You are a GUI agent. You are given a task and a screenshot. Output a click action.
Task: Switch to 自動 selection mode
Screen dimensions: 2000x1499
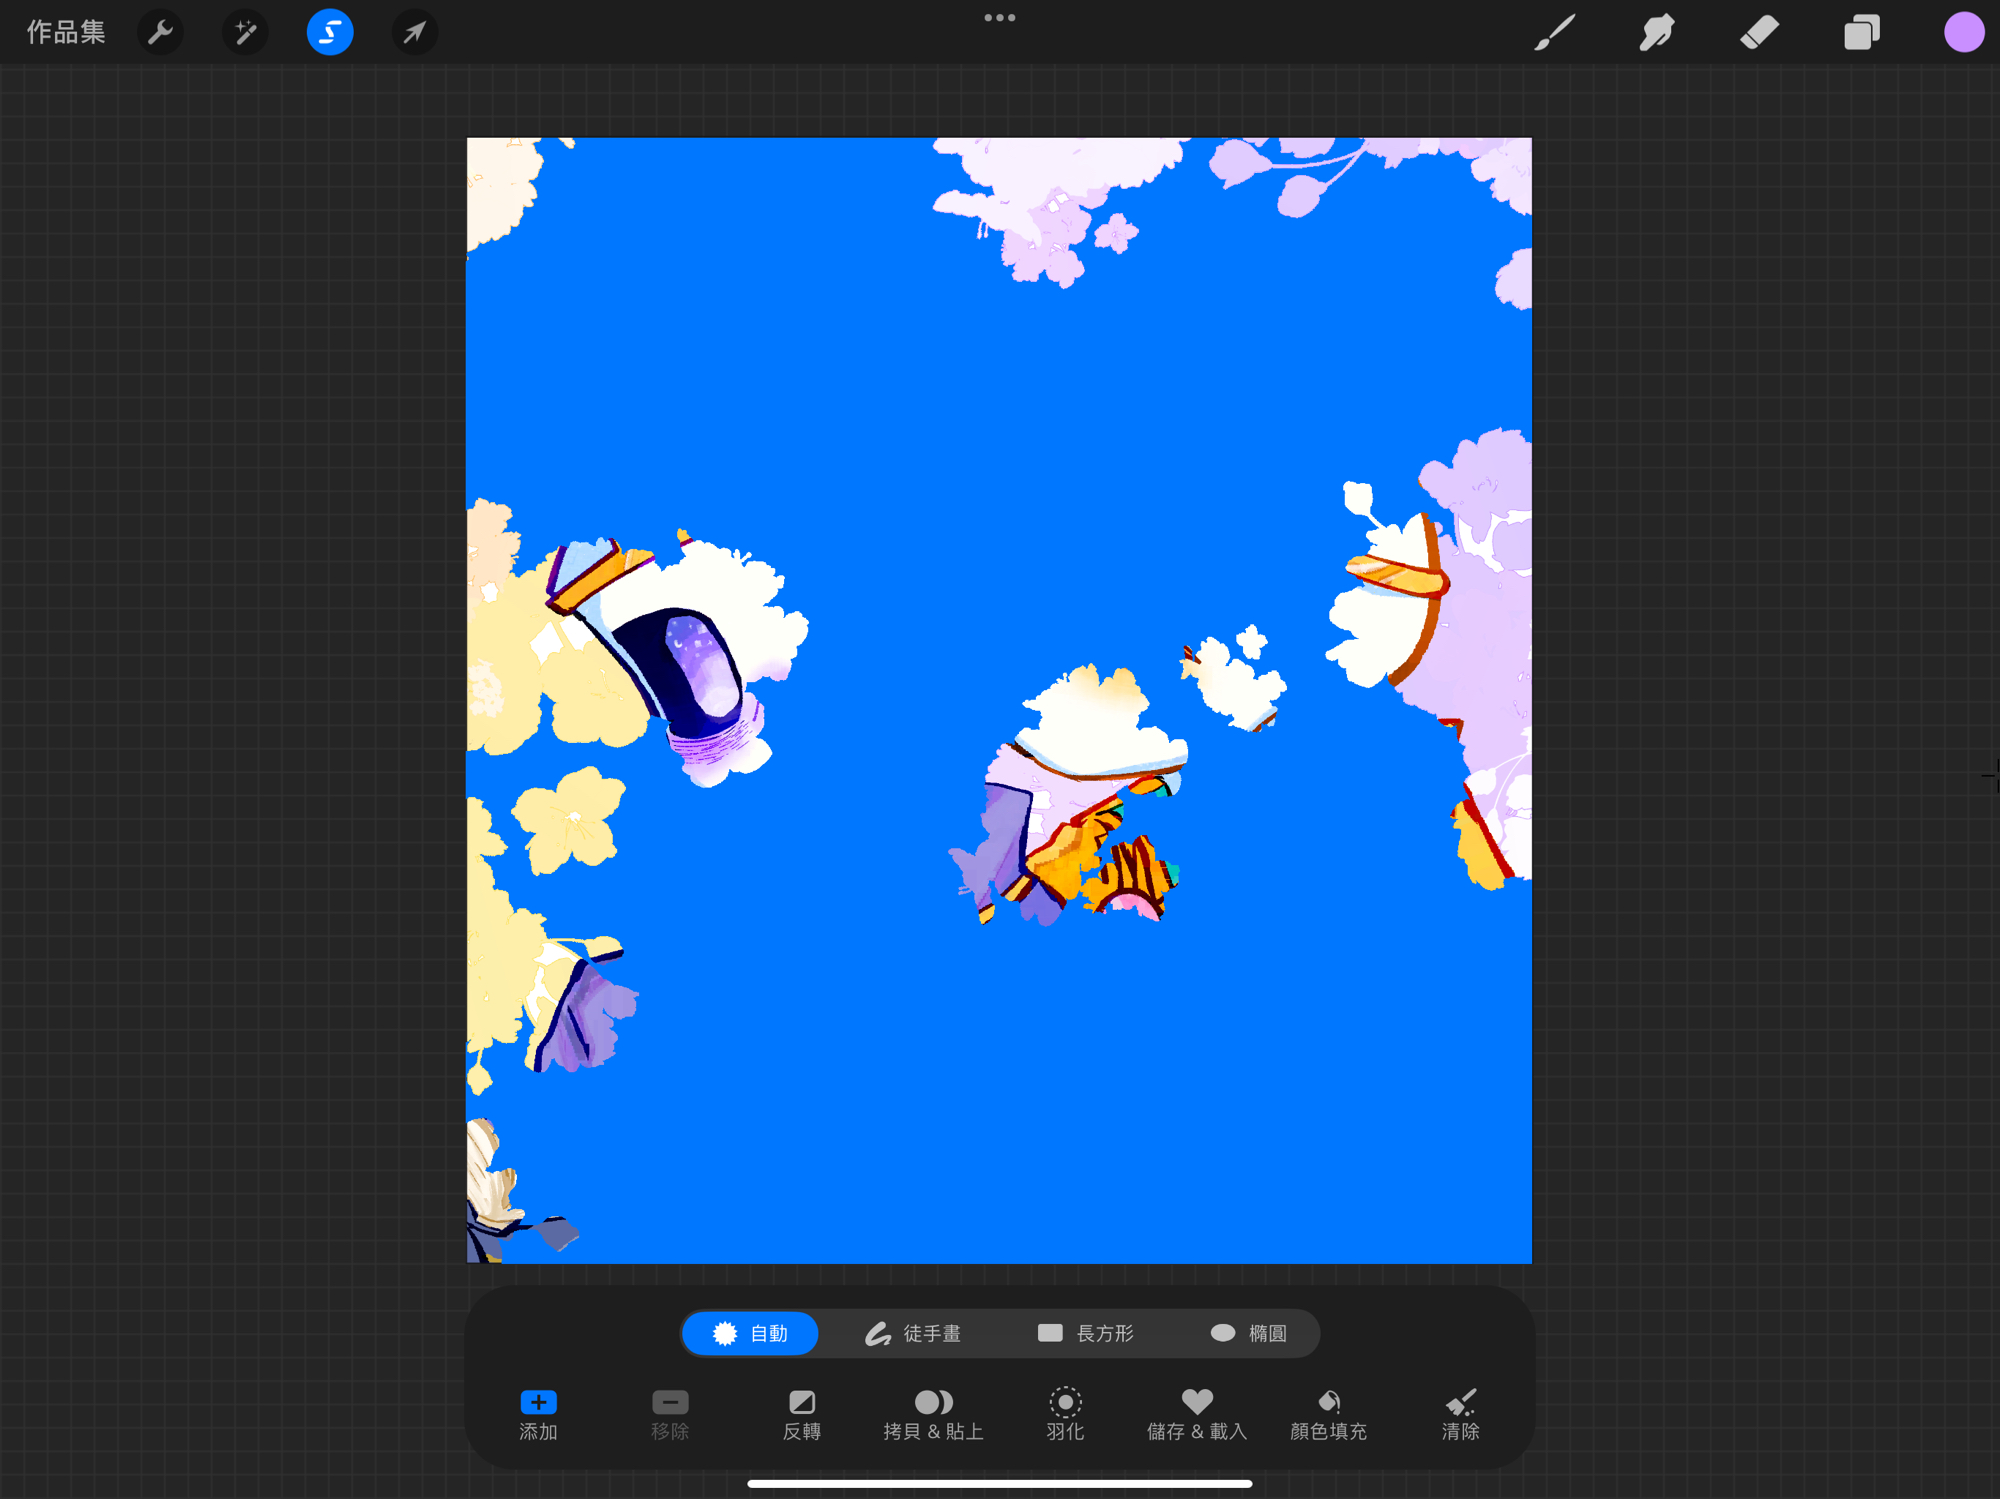pyautogui.click(x=750, y=1333)
